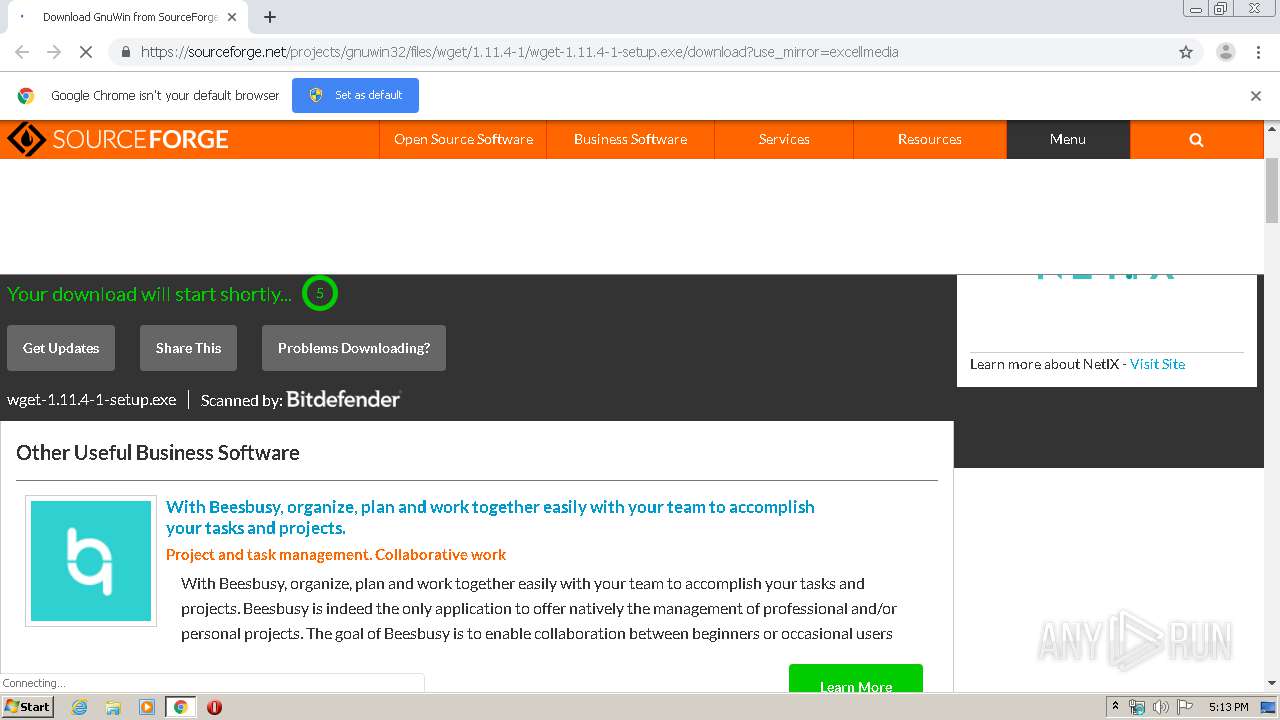Click the Share This button
Image resolution: width=1280 pixels, height=720 pixels.
pyautogui.click(x=188, y=348)
